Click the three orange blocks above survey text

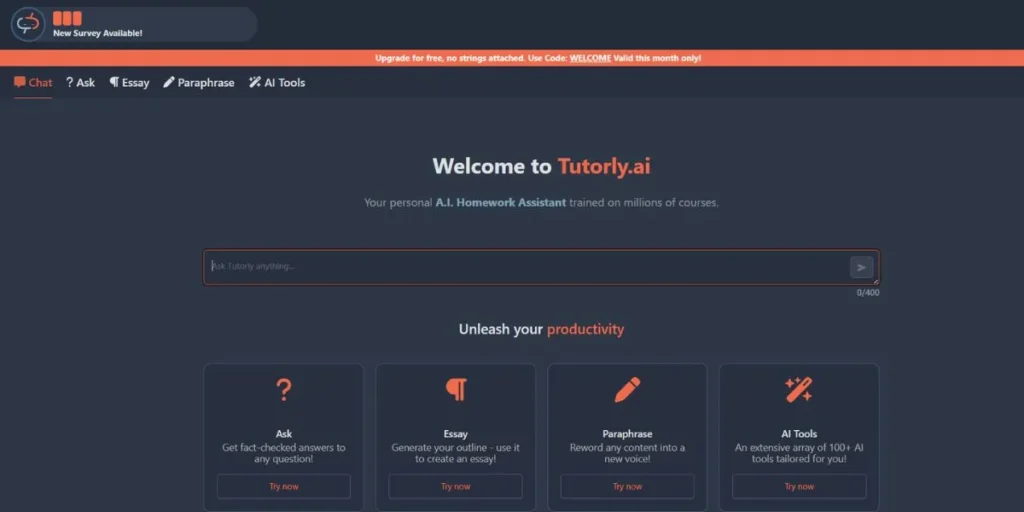pyautogui.click(x=67, y=18)
